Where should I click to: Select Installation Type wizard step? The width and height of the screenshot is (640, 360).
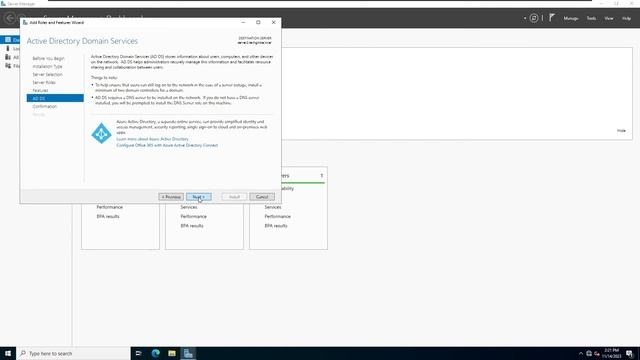click(47, 66)
